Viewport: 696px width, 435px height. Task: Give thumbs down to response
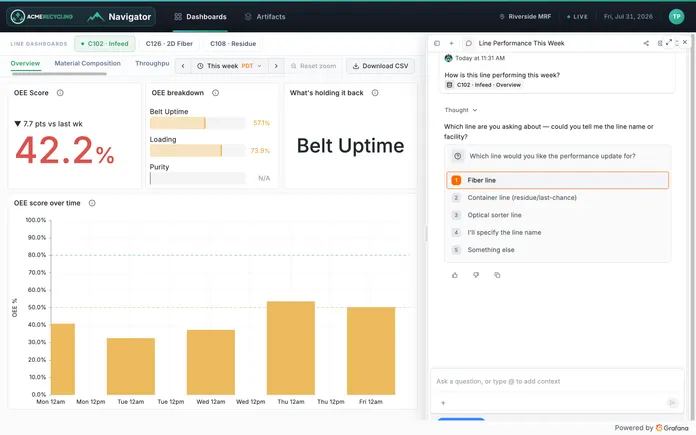pyautogui.click(x=476, y=275)
